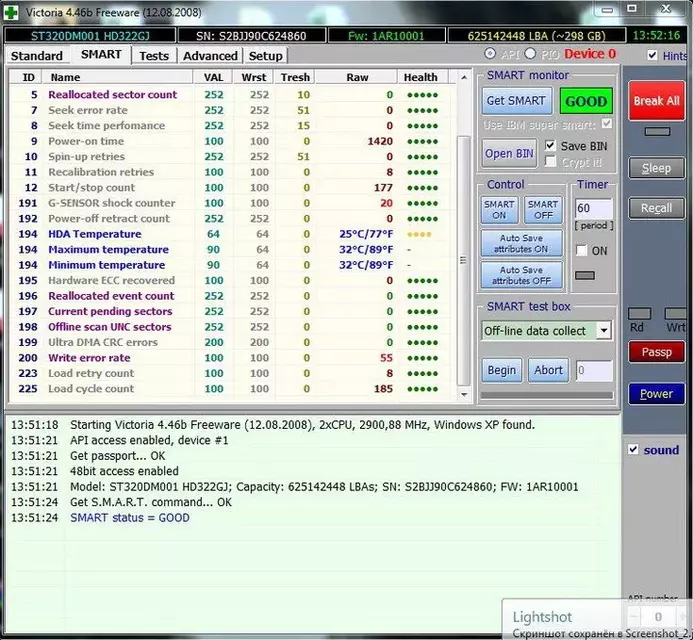The width and height of the screenshot is (693, 640).
Task: Click the Tresh column header
Action: (295, 77)
